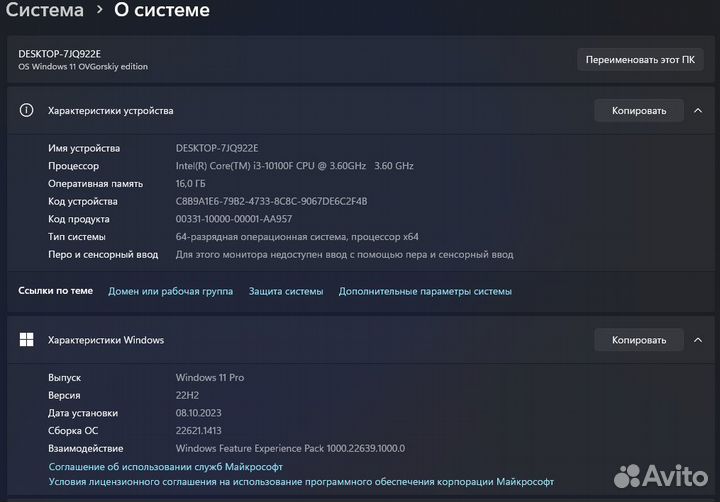
Task: Click the DESKTOP-7JQ922E name in the top card
Action: (x=60, y=54)
